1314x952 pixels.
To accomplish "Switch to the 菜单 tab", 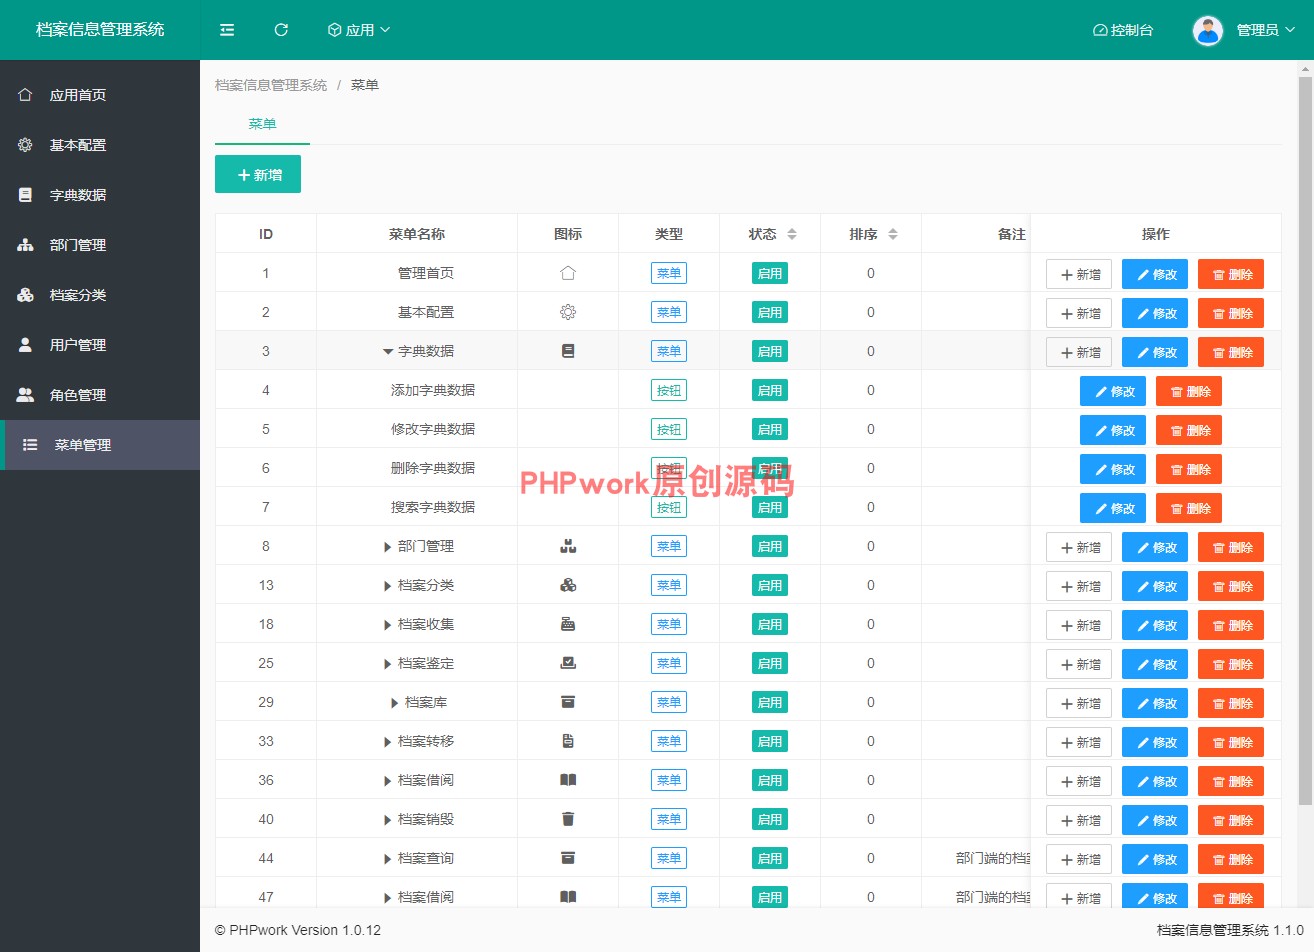I will pos(262,124).
